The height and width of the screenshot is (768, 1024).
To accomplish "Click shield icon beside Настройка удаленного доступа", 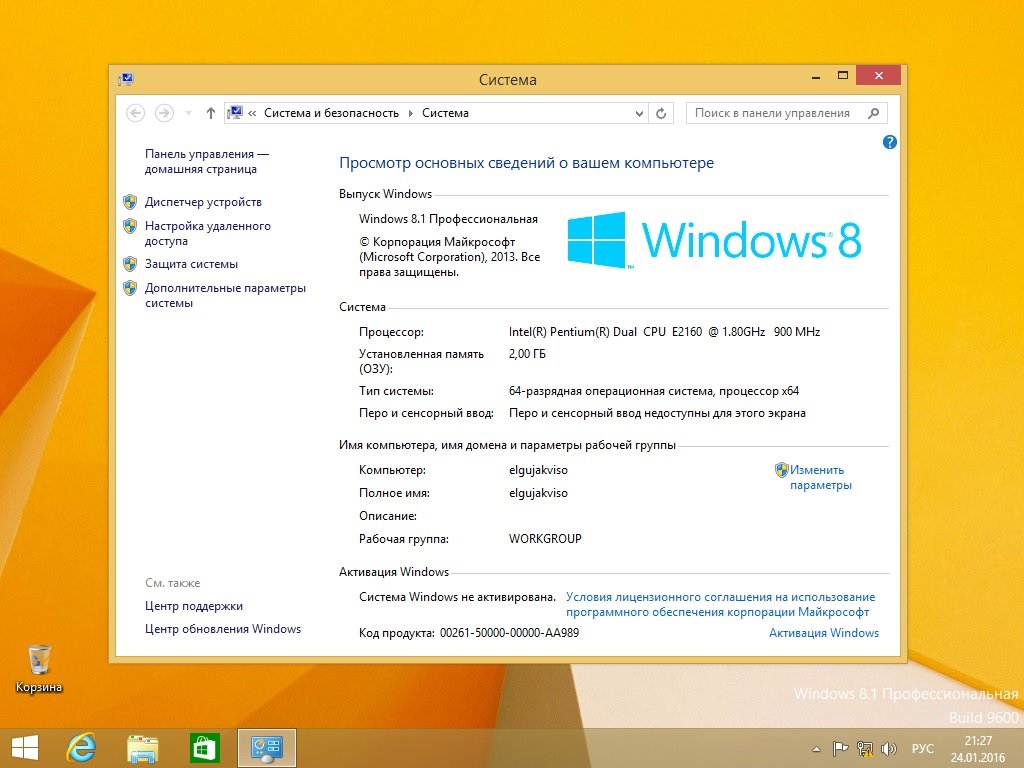I will (130, 226).
